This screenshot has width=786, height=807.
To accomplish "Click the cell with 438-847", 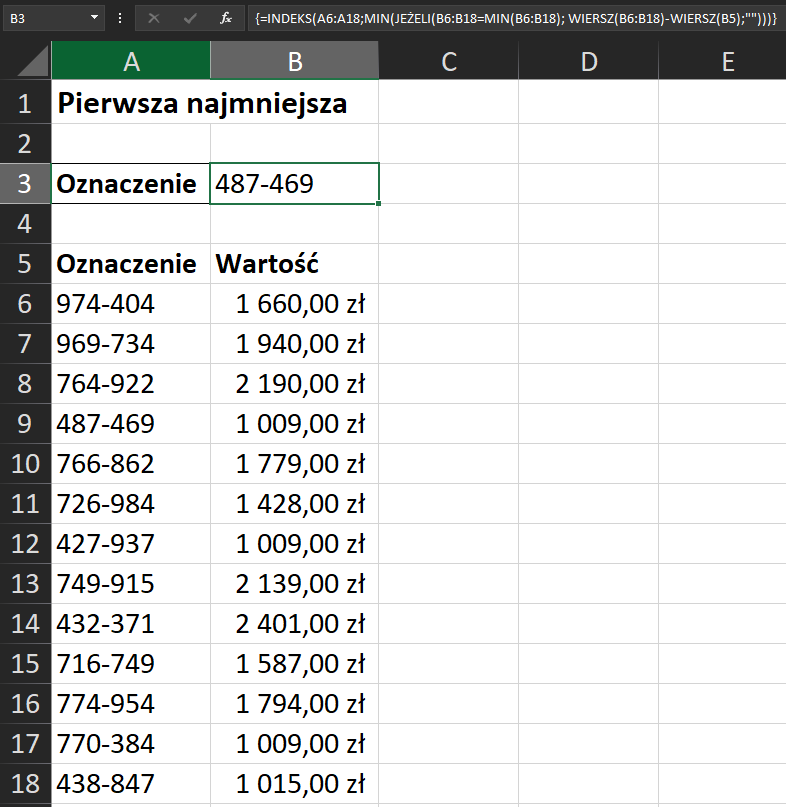I will click(131, 784).
